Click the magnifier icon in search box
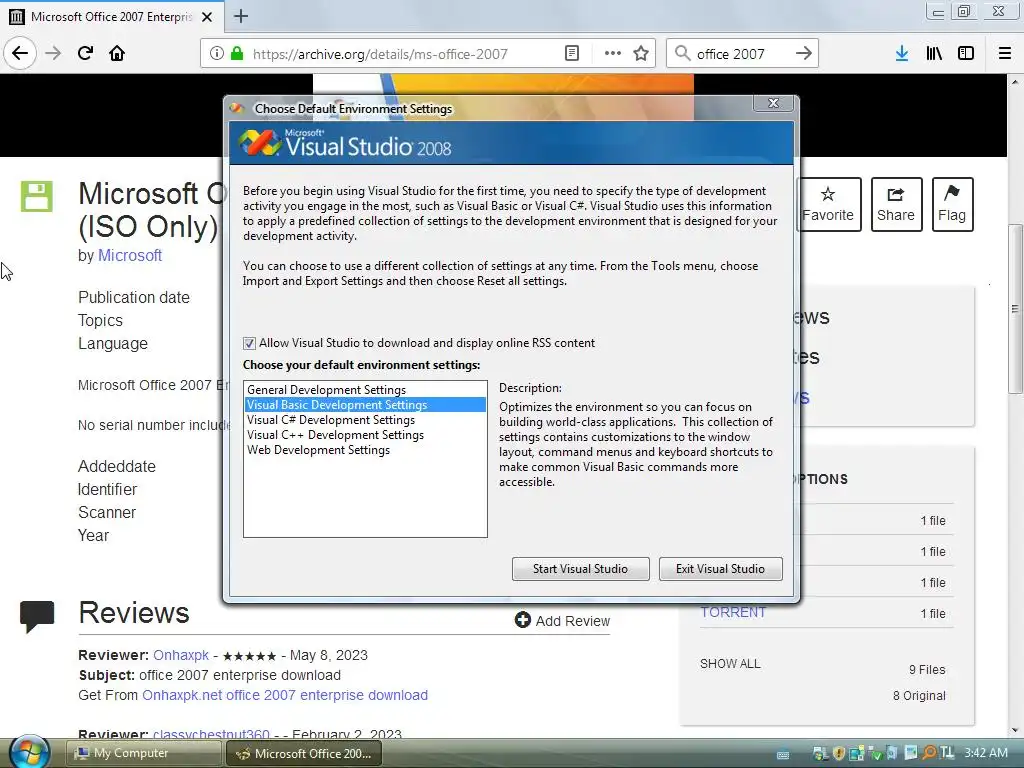Screen dimensions: 1024x768 [682, 54]
